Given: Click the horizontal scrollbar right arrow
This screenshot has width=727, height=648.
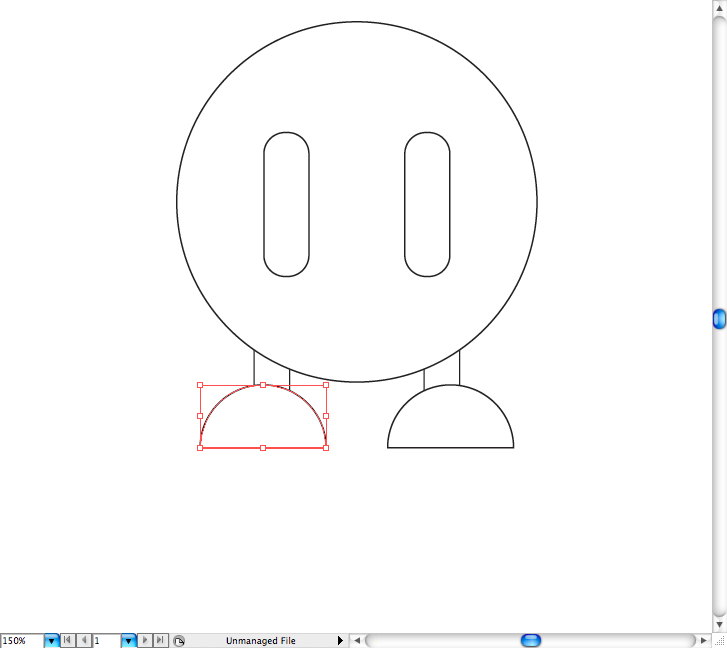Looking at the screenshot, I should [x=704, y=640].
